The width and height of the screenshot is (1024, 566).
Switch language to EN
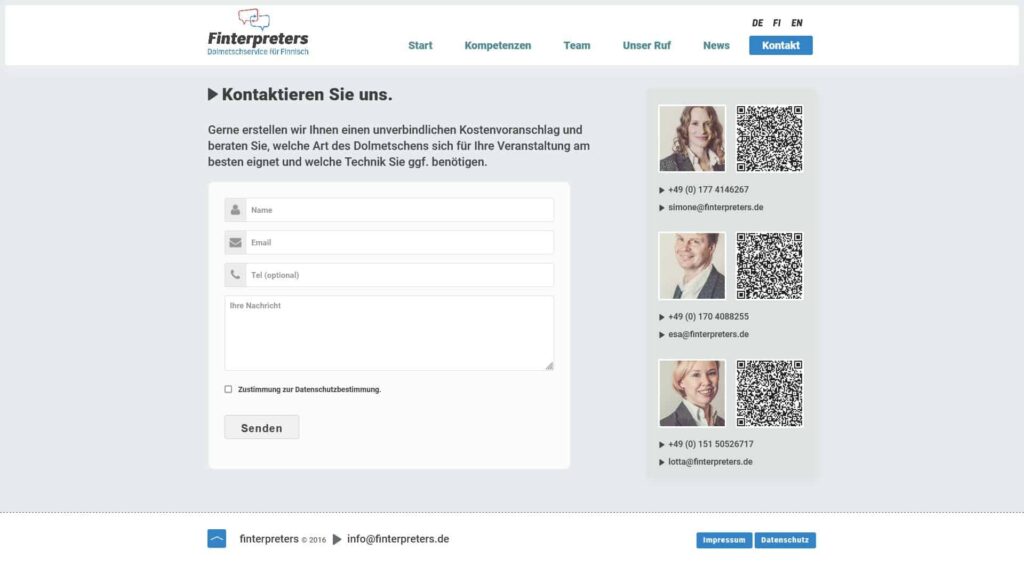pos(797,23)
